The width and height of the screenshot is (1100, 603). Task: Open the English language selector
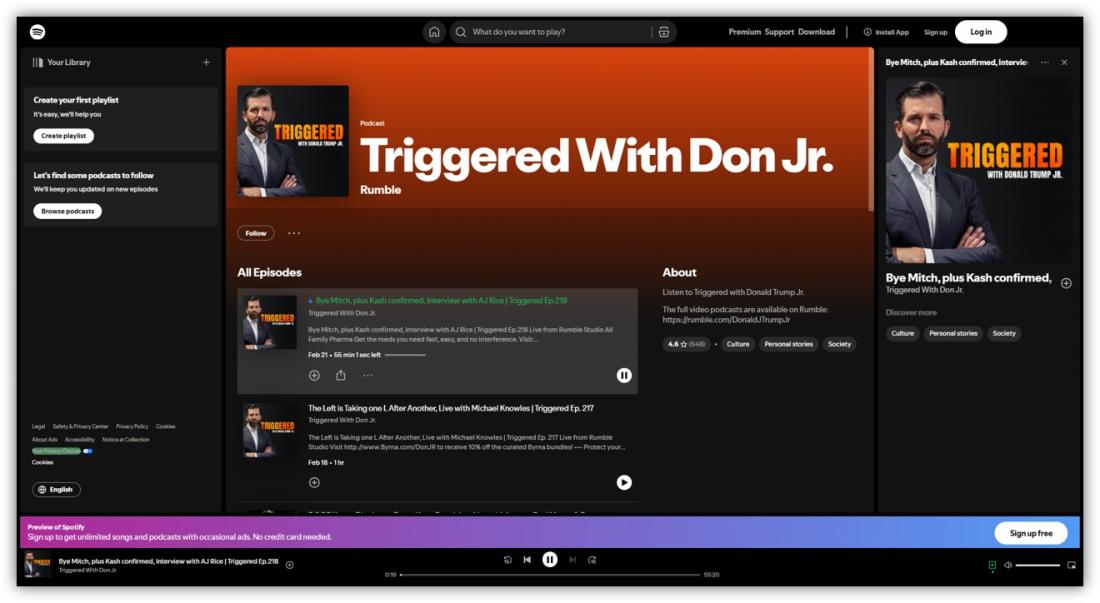click(x=56, y=489)
